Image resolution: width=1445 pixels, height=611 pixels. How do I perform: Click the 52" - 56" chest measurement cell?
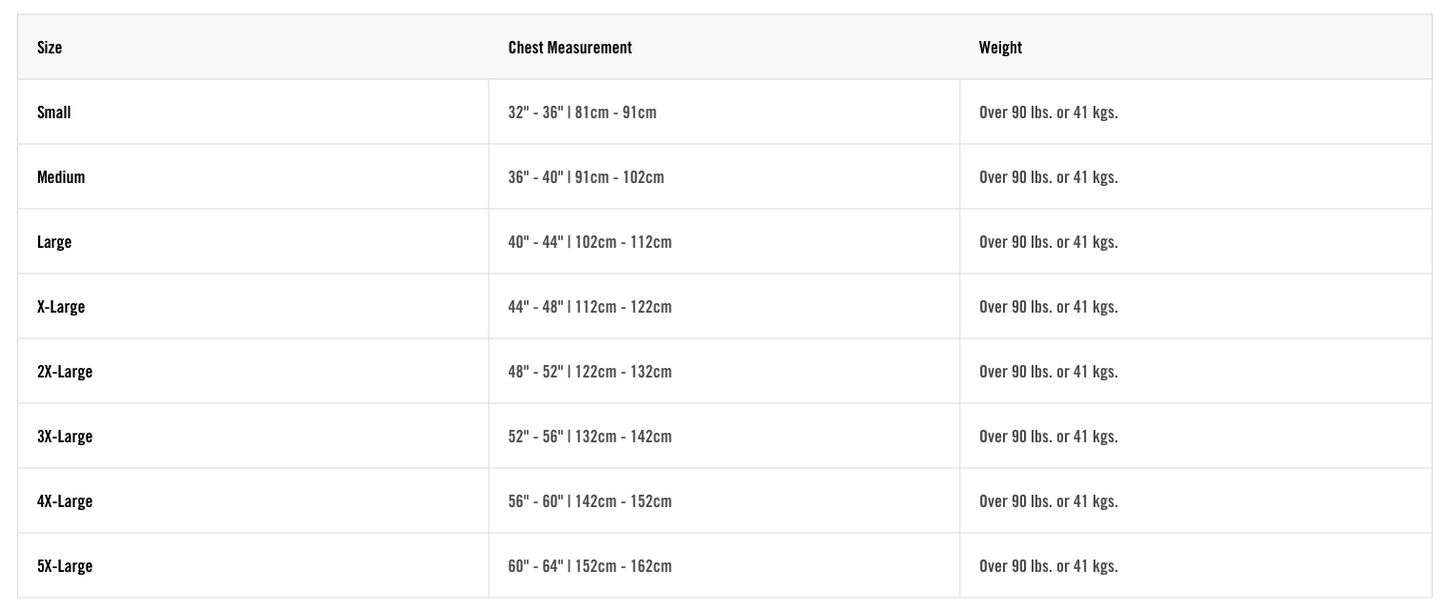tap(590, 437)
